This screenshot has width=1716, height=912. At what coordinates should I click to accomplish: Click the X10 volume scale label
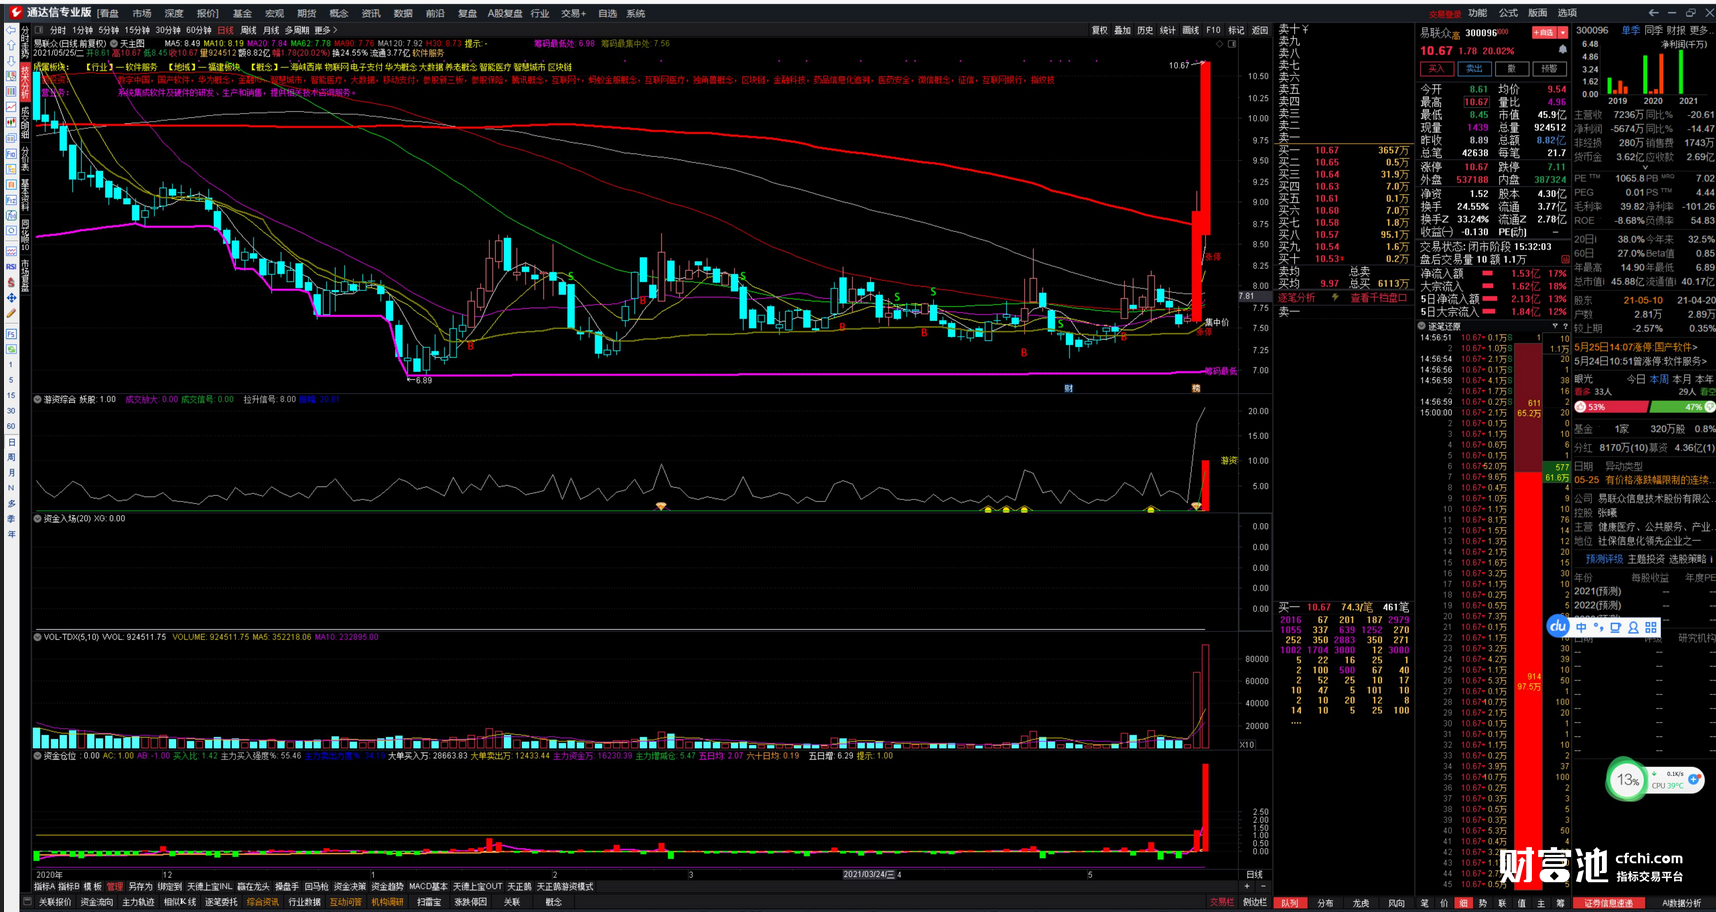coord(1247,744)
